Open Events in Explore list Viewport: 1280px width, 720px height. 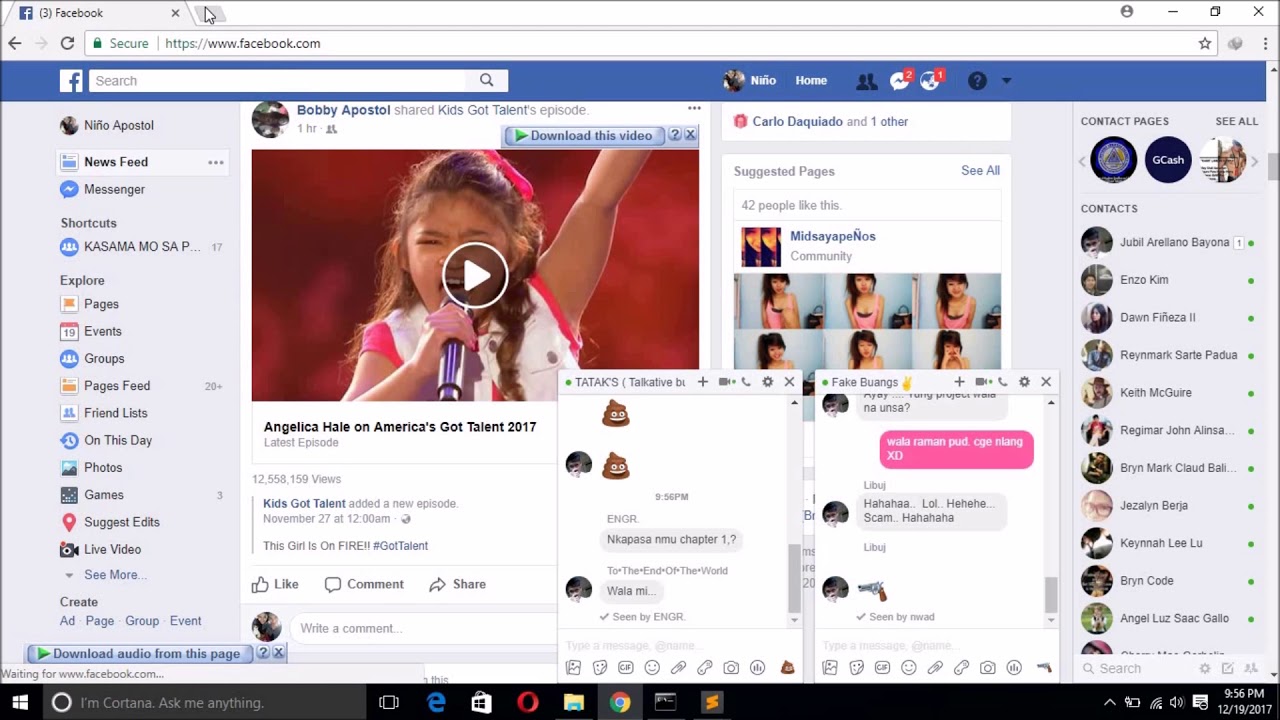click(x=102, y=331)
